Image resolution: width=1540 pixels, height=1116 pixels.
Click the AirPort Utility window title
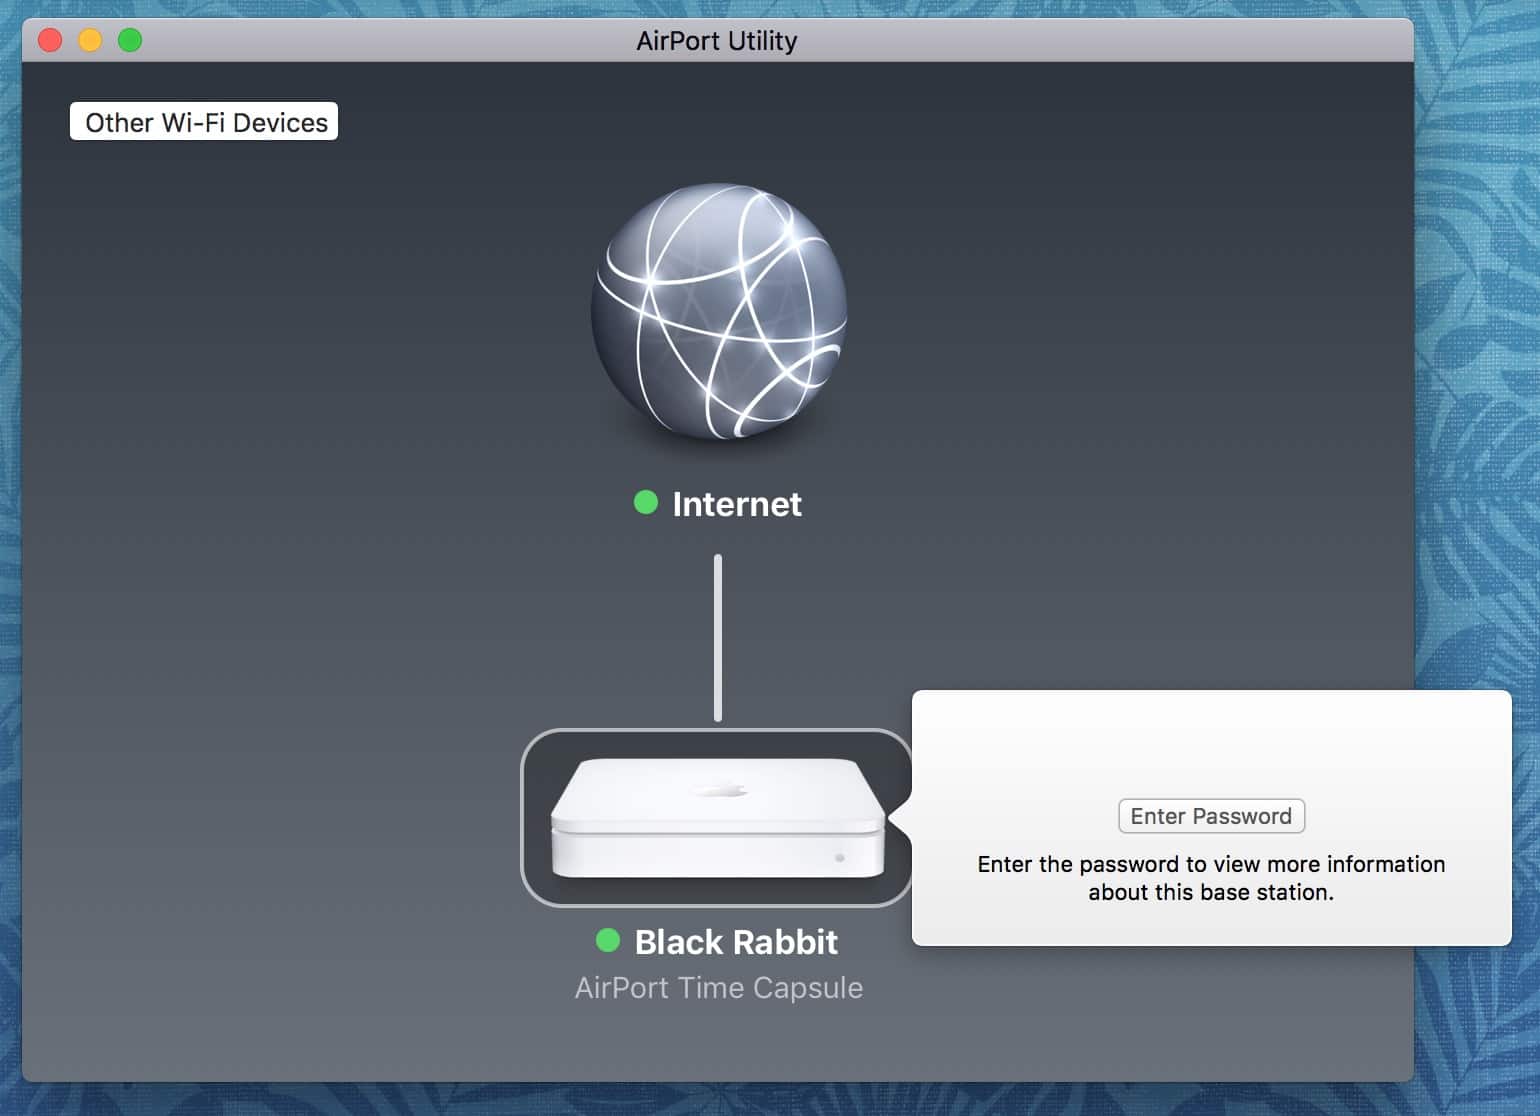pyautogui.click(x=717, y=41)
